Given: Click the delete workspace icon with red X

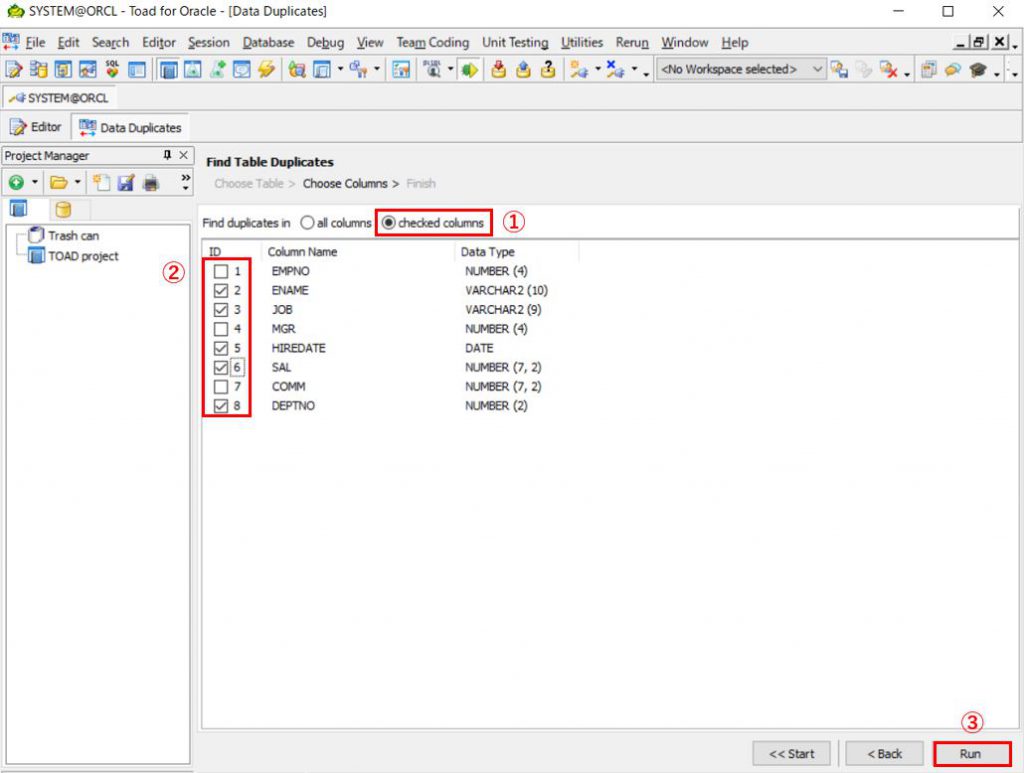Looking at the screenshot, I should (x=888, y=69).
